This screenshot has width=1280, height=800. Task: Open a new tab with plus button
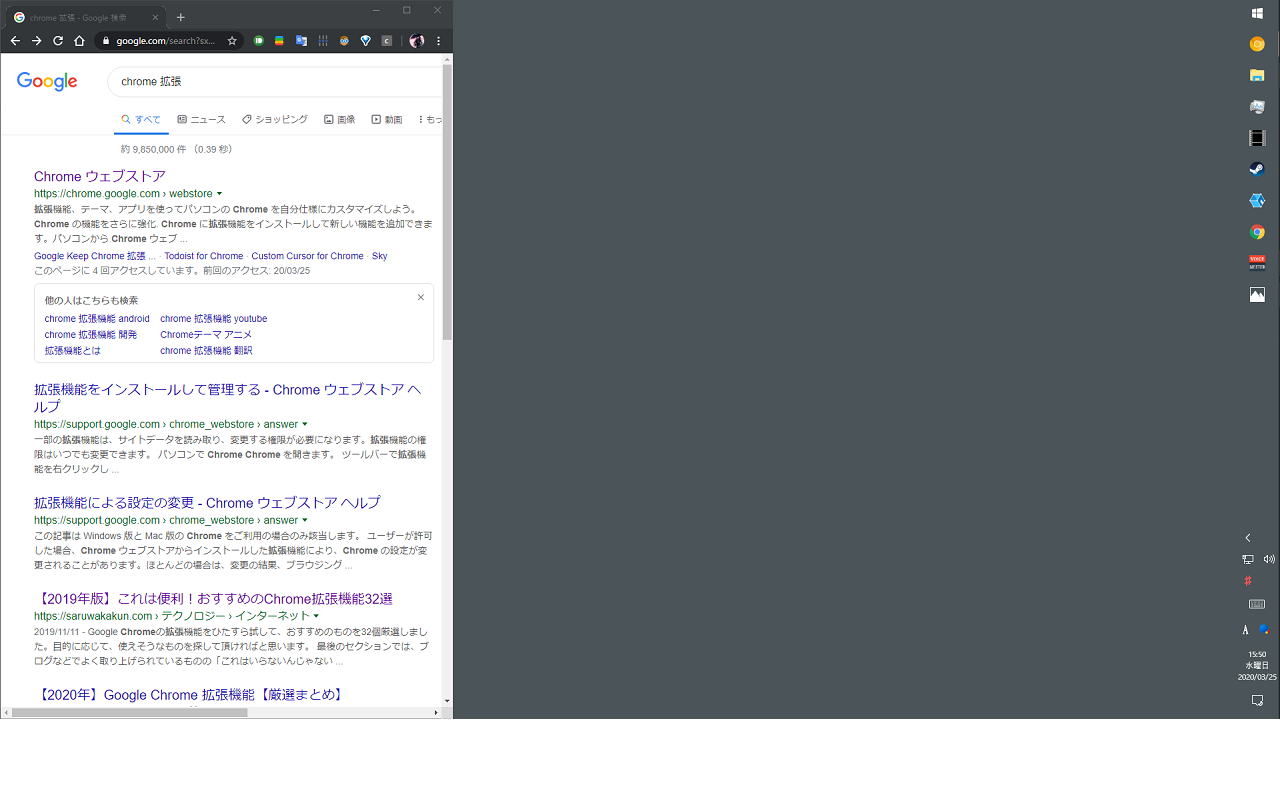click(x=180, y=17)
